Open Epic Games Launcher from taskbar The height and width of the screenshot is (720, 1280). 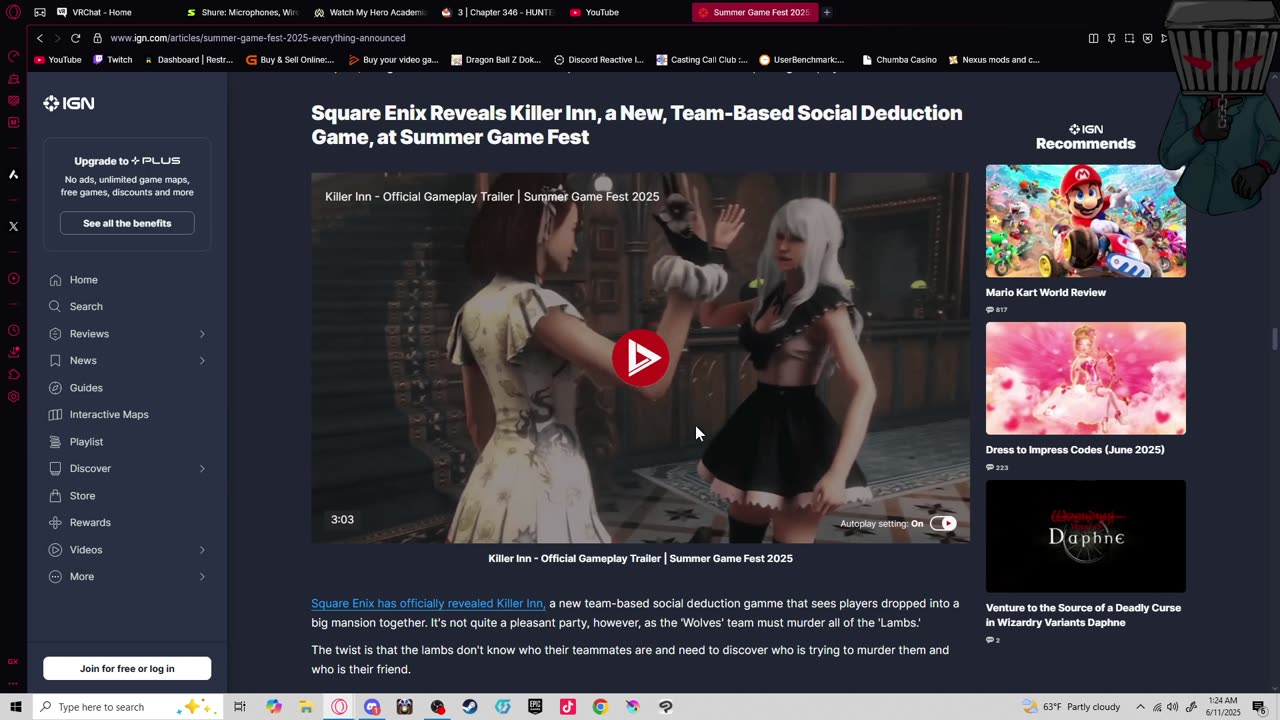pyautogui.click(x=535, y=707)
